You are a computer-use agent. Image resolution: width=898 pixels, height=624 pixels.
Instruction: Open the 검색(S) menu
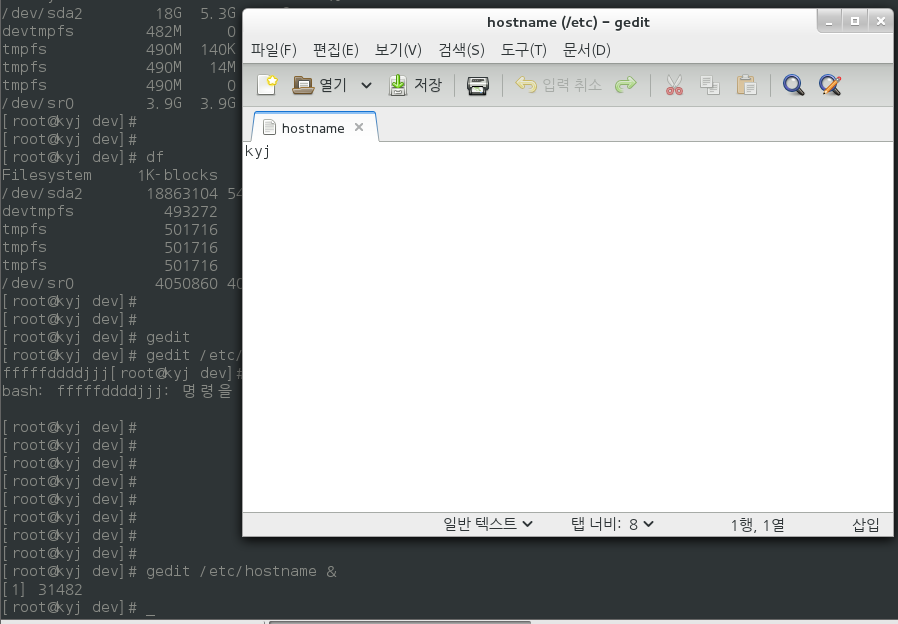pyautogui.click(x=461, y=50)
